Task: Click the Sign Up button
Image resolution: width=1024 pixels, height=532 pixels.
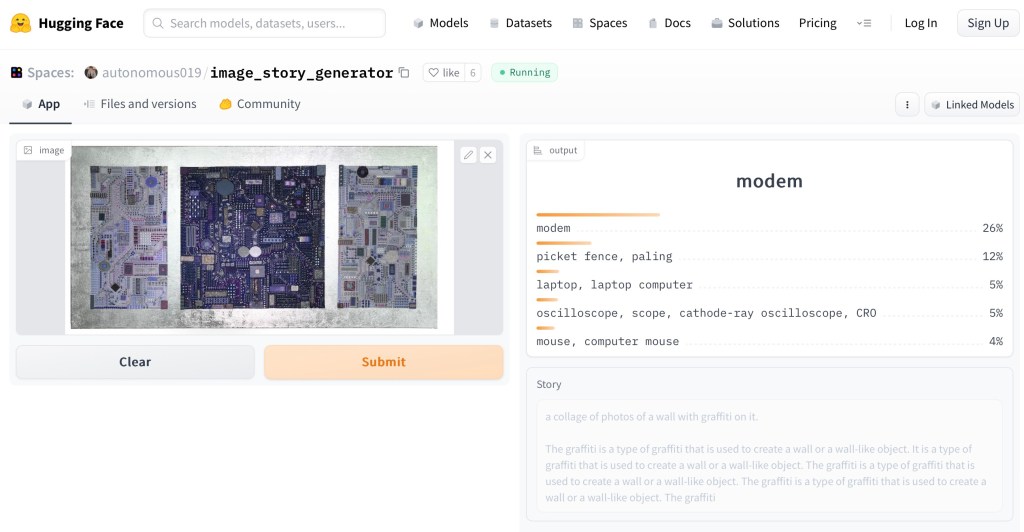Action: [988, 23]
